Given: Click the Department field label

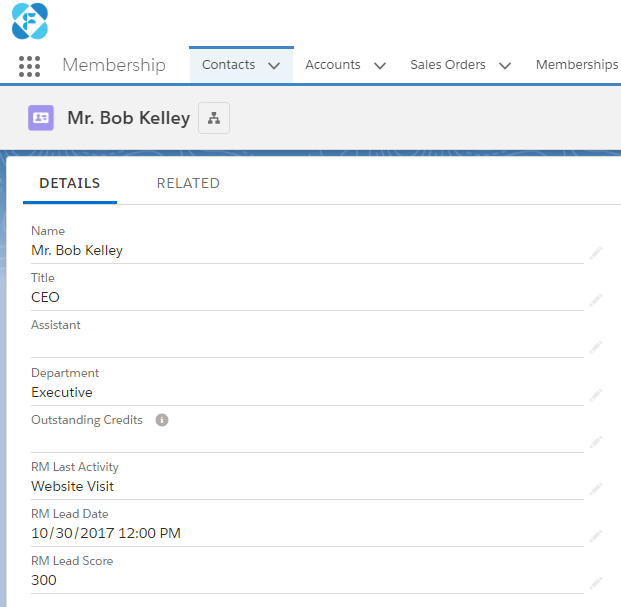Looking at the screenshot, I should (65, 373).
